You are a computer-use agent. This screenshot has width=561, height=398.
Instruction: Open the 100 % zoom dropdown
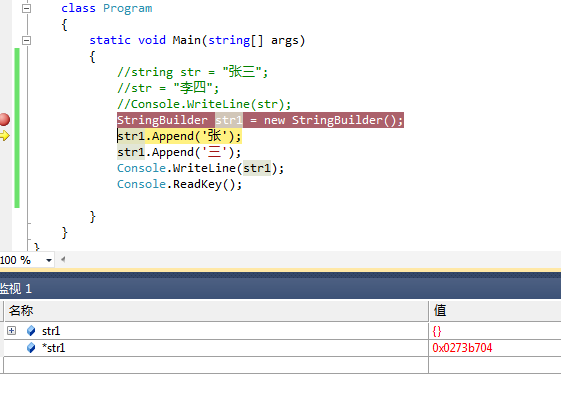coord(49,260)
